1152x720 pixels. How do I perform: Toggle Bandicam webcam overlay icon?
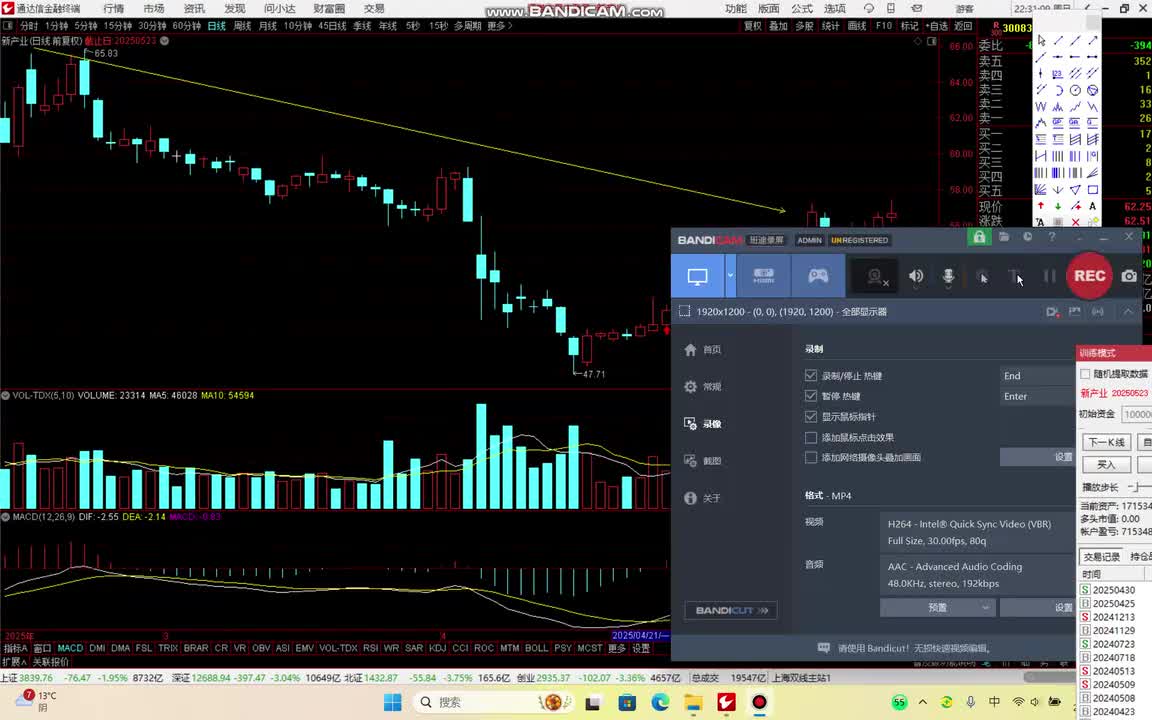(875, 277)
